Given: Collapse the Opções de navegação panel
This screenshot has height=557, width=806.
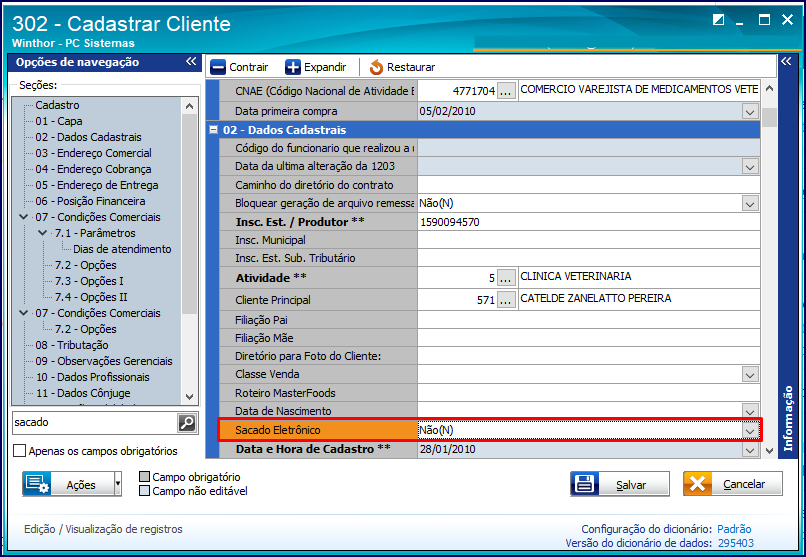Looking at the screenshot, I should click(191, 62).
